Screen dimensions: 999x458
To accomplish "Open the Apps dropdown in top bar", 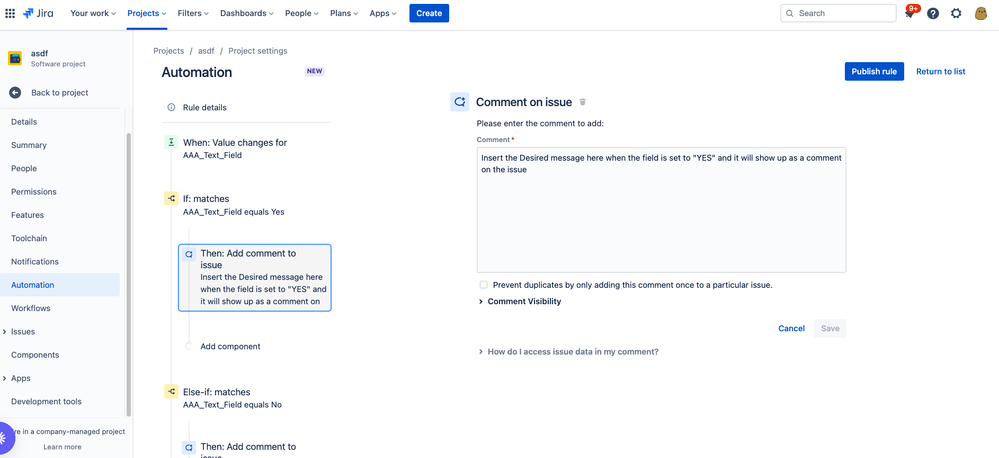I will [383, 13].
